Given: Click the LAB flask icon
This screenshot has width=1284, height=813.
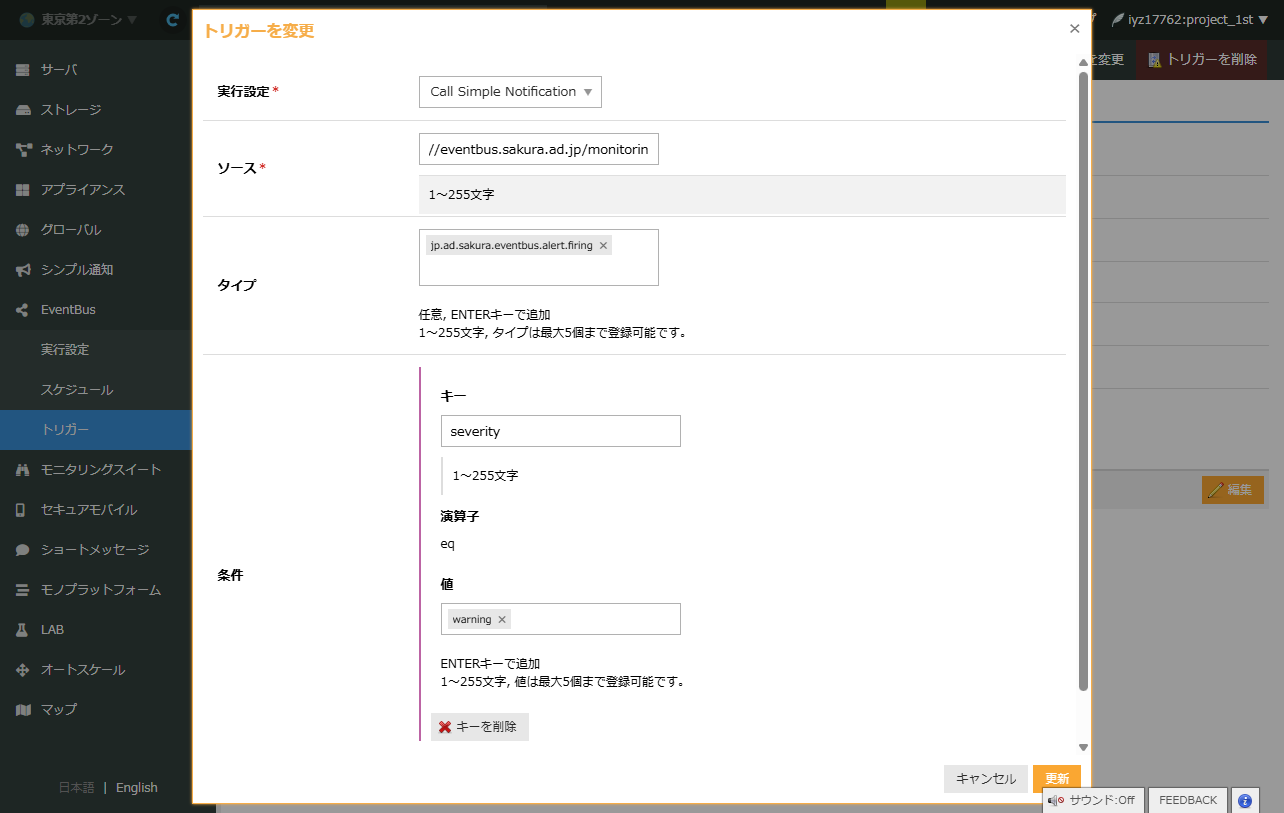Looking at the screenshot, I should [23, 630].
